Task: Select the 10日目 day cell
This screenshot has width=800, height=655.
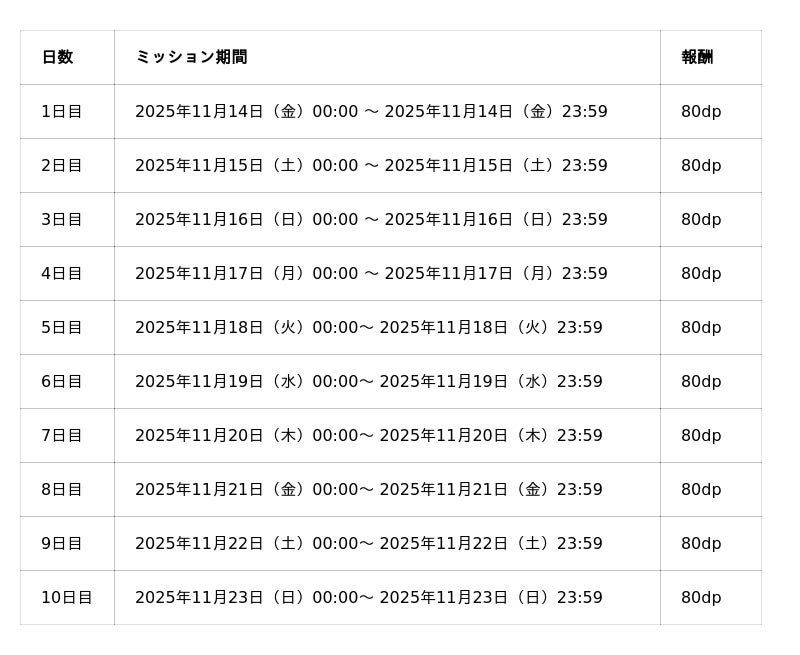Action: (x=66, y=597)
